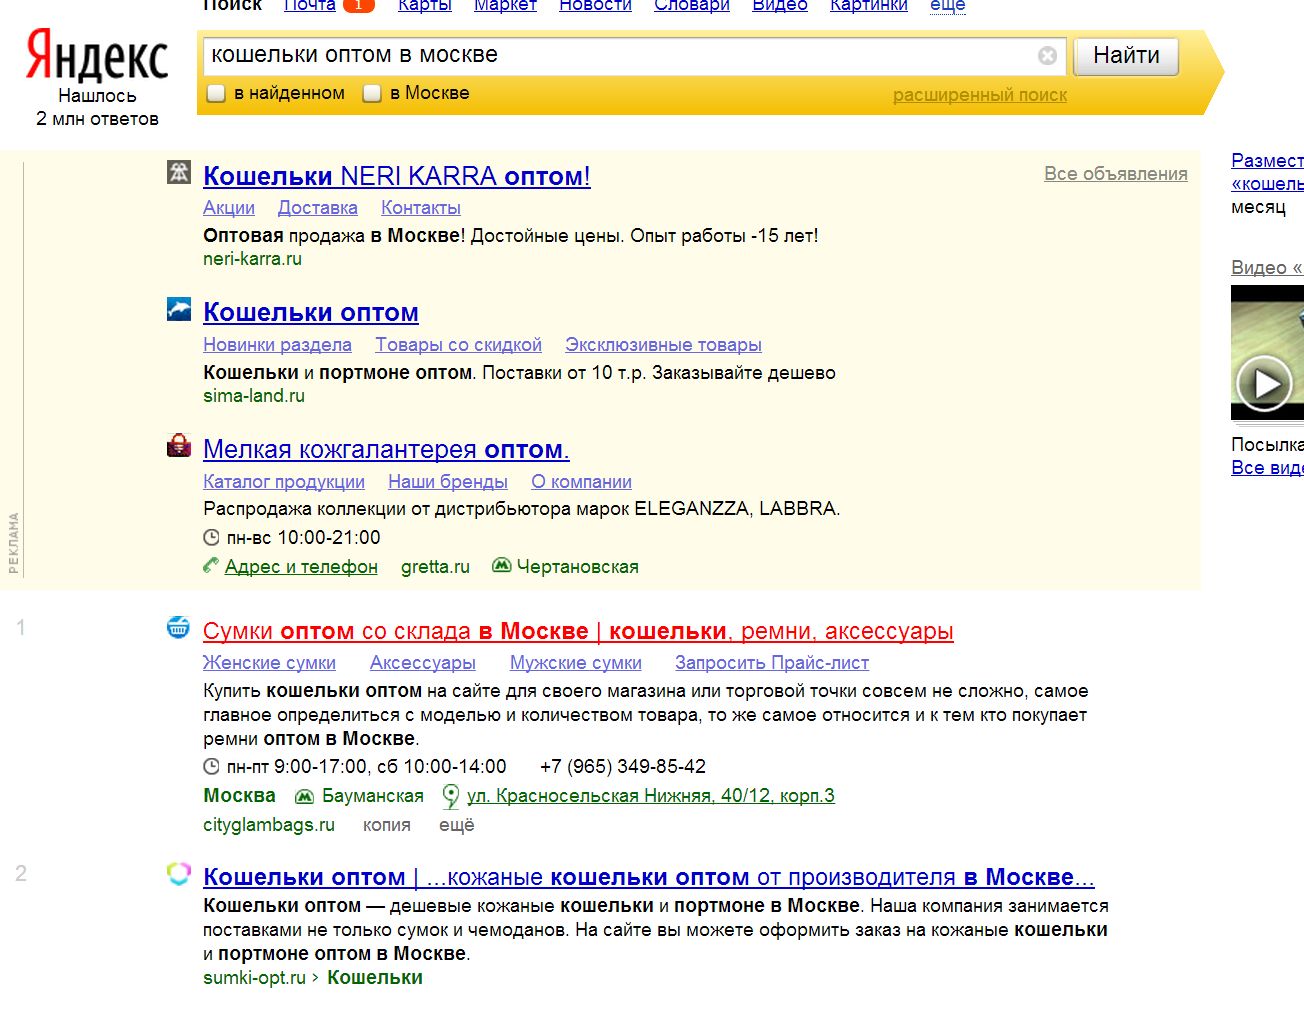Click the map pin icon beside Krasnoselskaya address

[451, 796]
